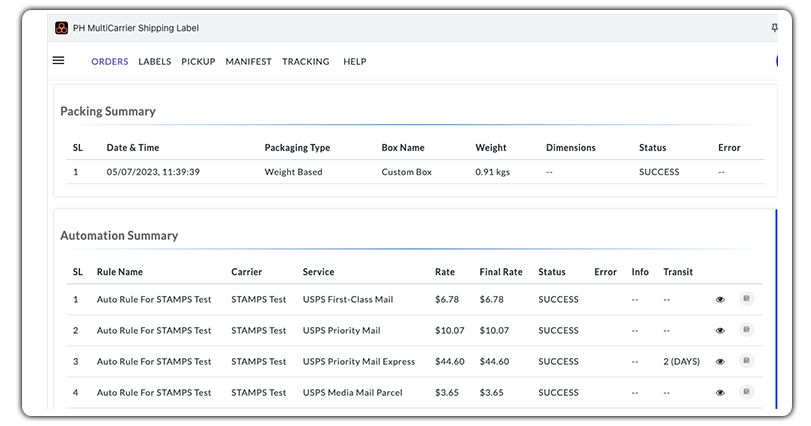Click the Final Rate column header
Screen dimensions: 811x426
(501, 272)
